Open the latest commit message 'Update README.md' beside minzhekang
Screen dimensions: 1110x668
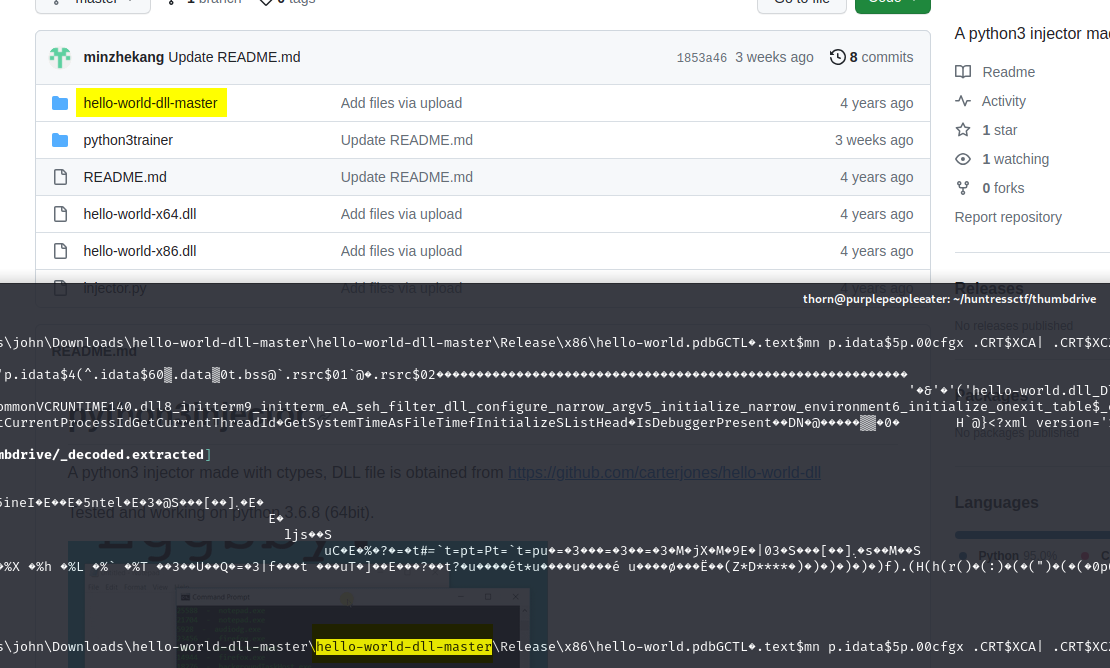234,57
